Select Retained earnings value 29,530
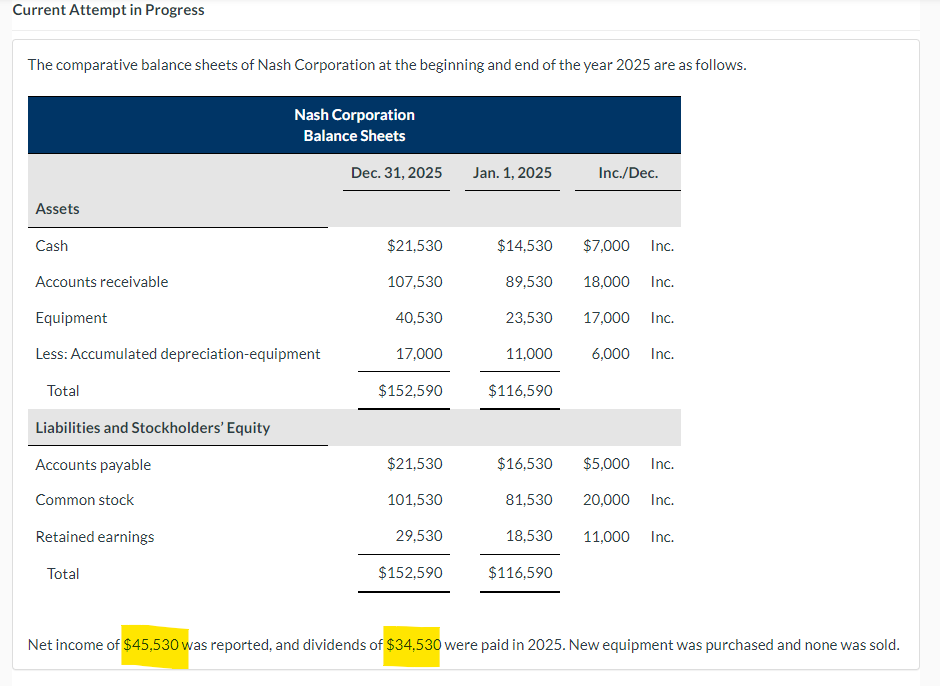Viewport: 940px width, 686px height. coord(419,535)
